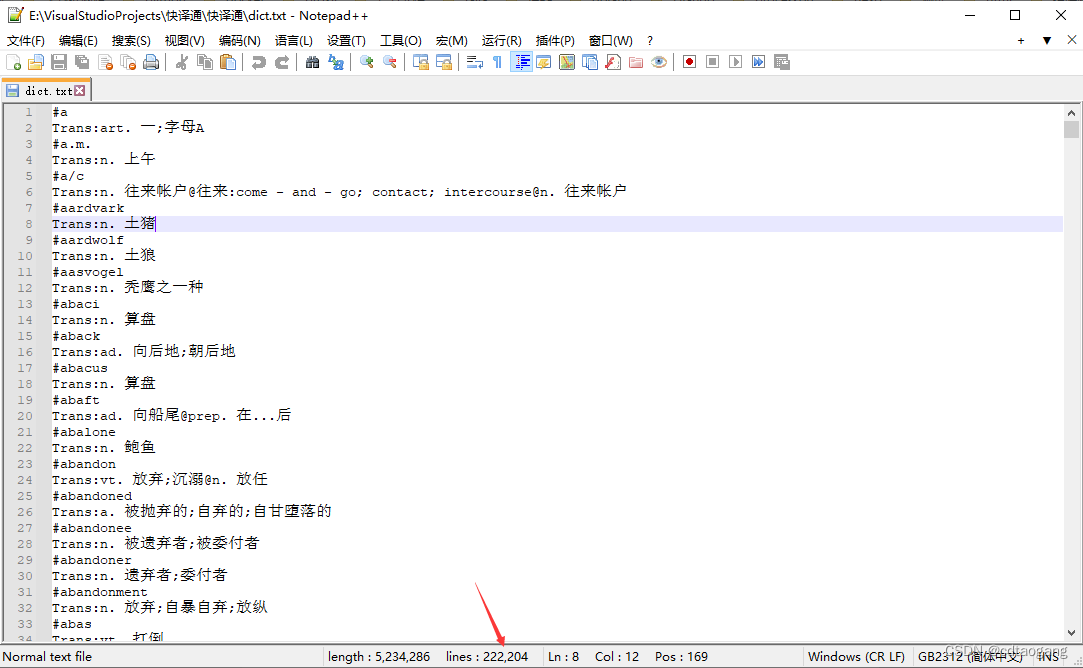Open the 编辑(E) menu
This screenshot has height=668, width=1083.
coord(78,41)
